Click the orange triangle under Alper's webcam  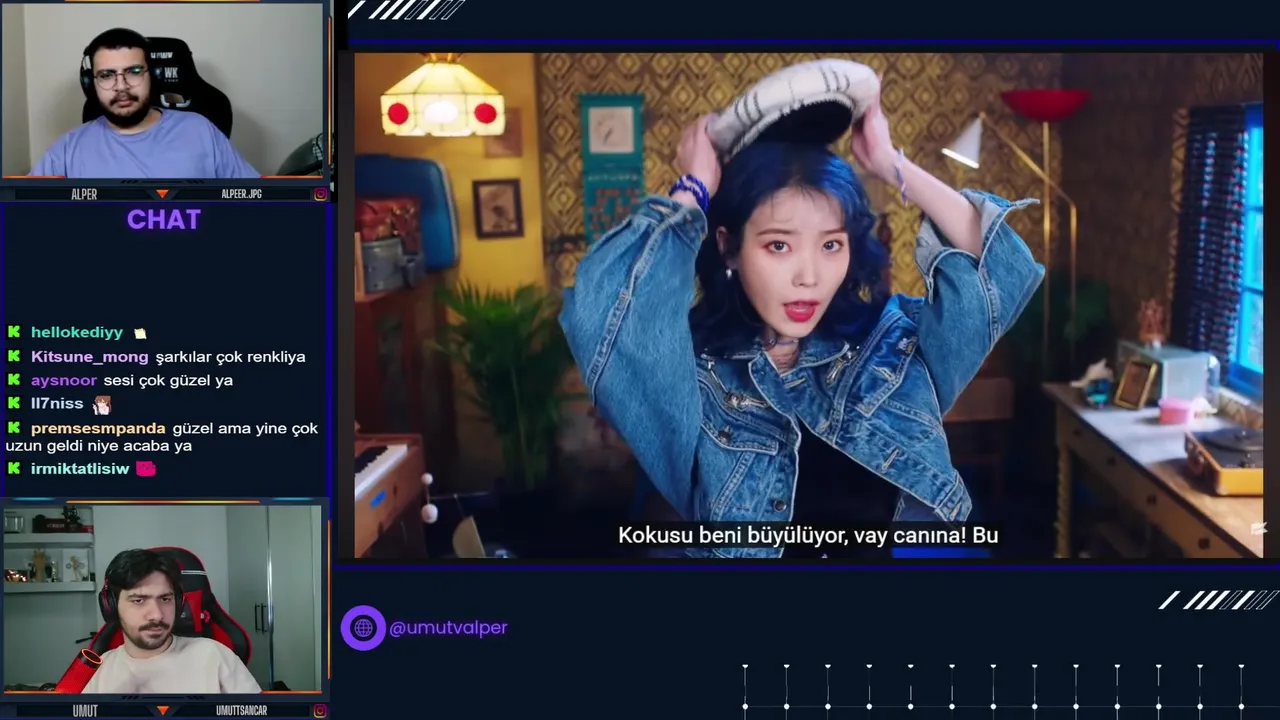(162, 194)
